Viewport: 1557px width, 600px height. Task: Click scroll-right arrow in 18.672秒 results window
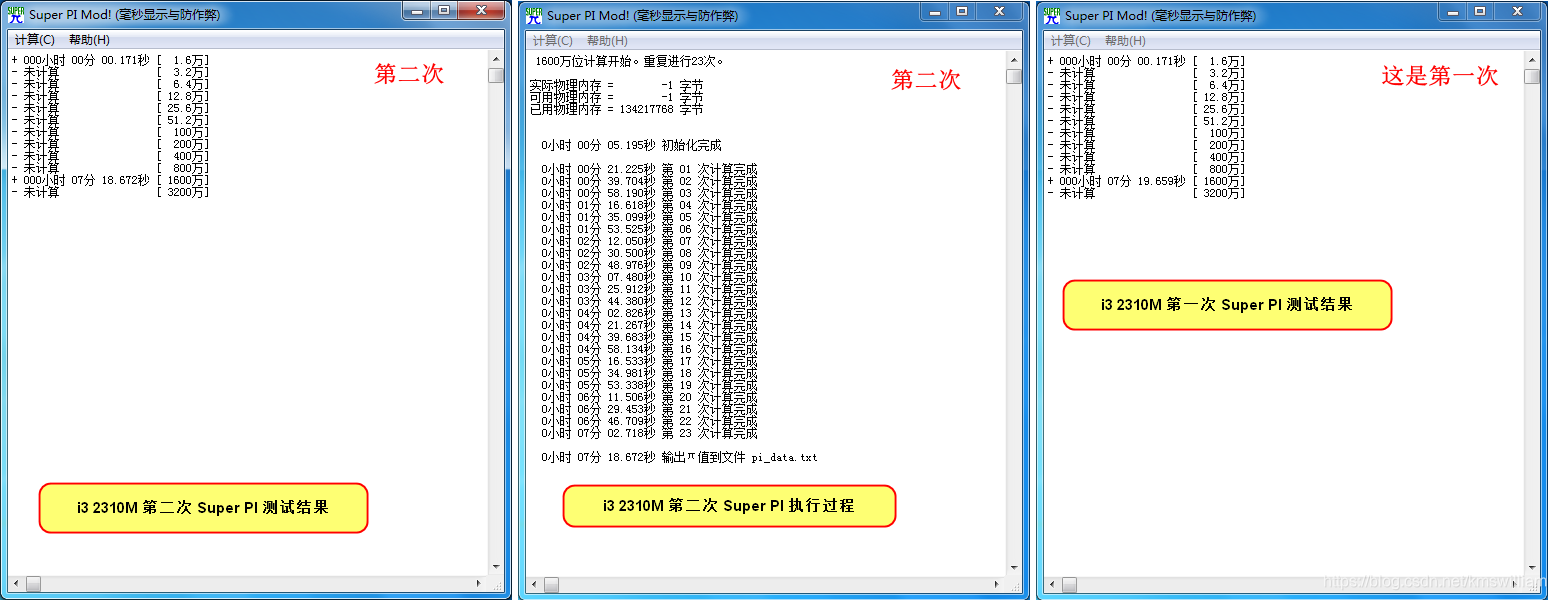tap(479, 583)
